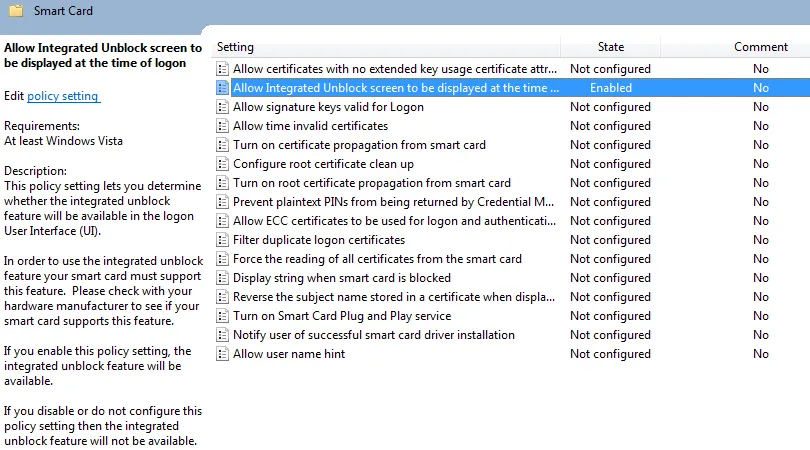Click icon beside 'Allow certificates with no extended key usage'
Image resolution: width=810 pixels, height=450 pixels.
click(222, 69)
